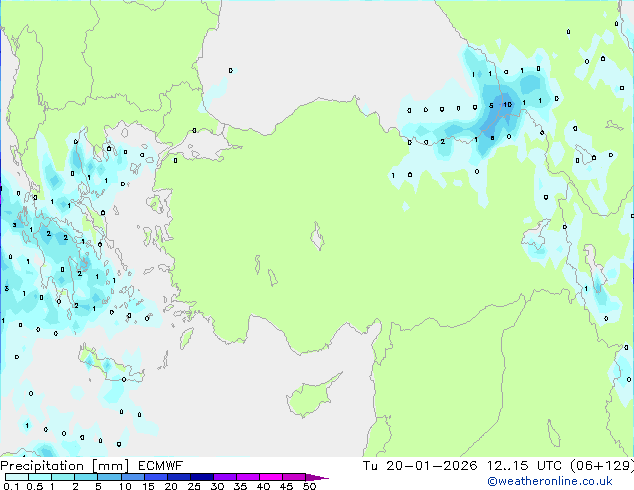Pick the 10–15 mm blue legend swatch
Viewport: 634px width, 490px height.
click(x=132, y=477)
